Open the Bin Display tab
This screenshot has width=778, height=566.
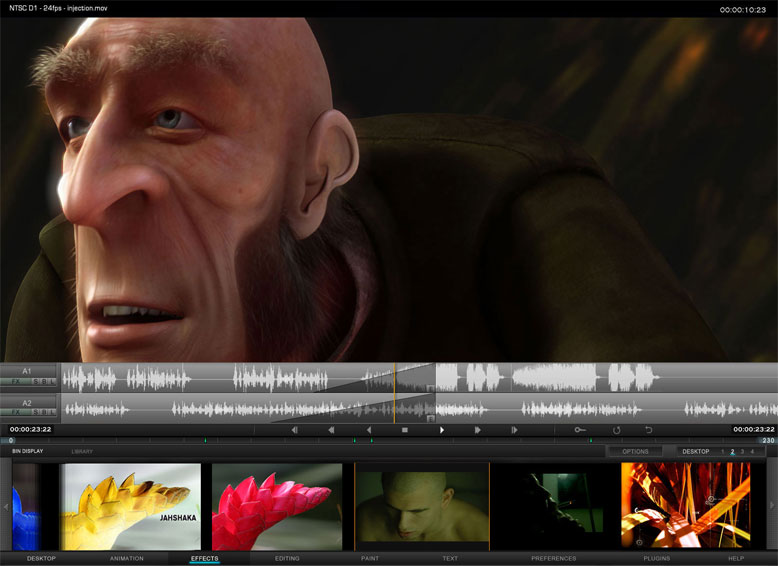pyautogui.click(x=28, y=451)
